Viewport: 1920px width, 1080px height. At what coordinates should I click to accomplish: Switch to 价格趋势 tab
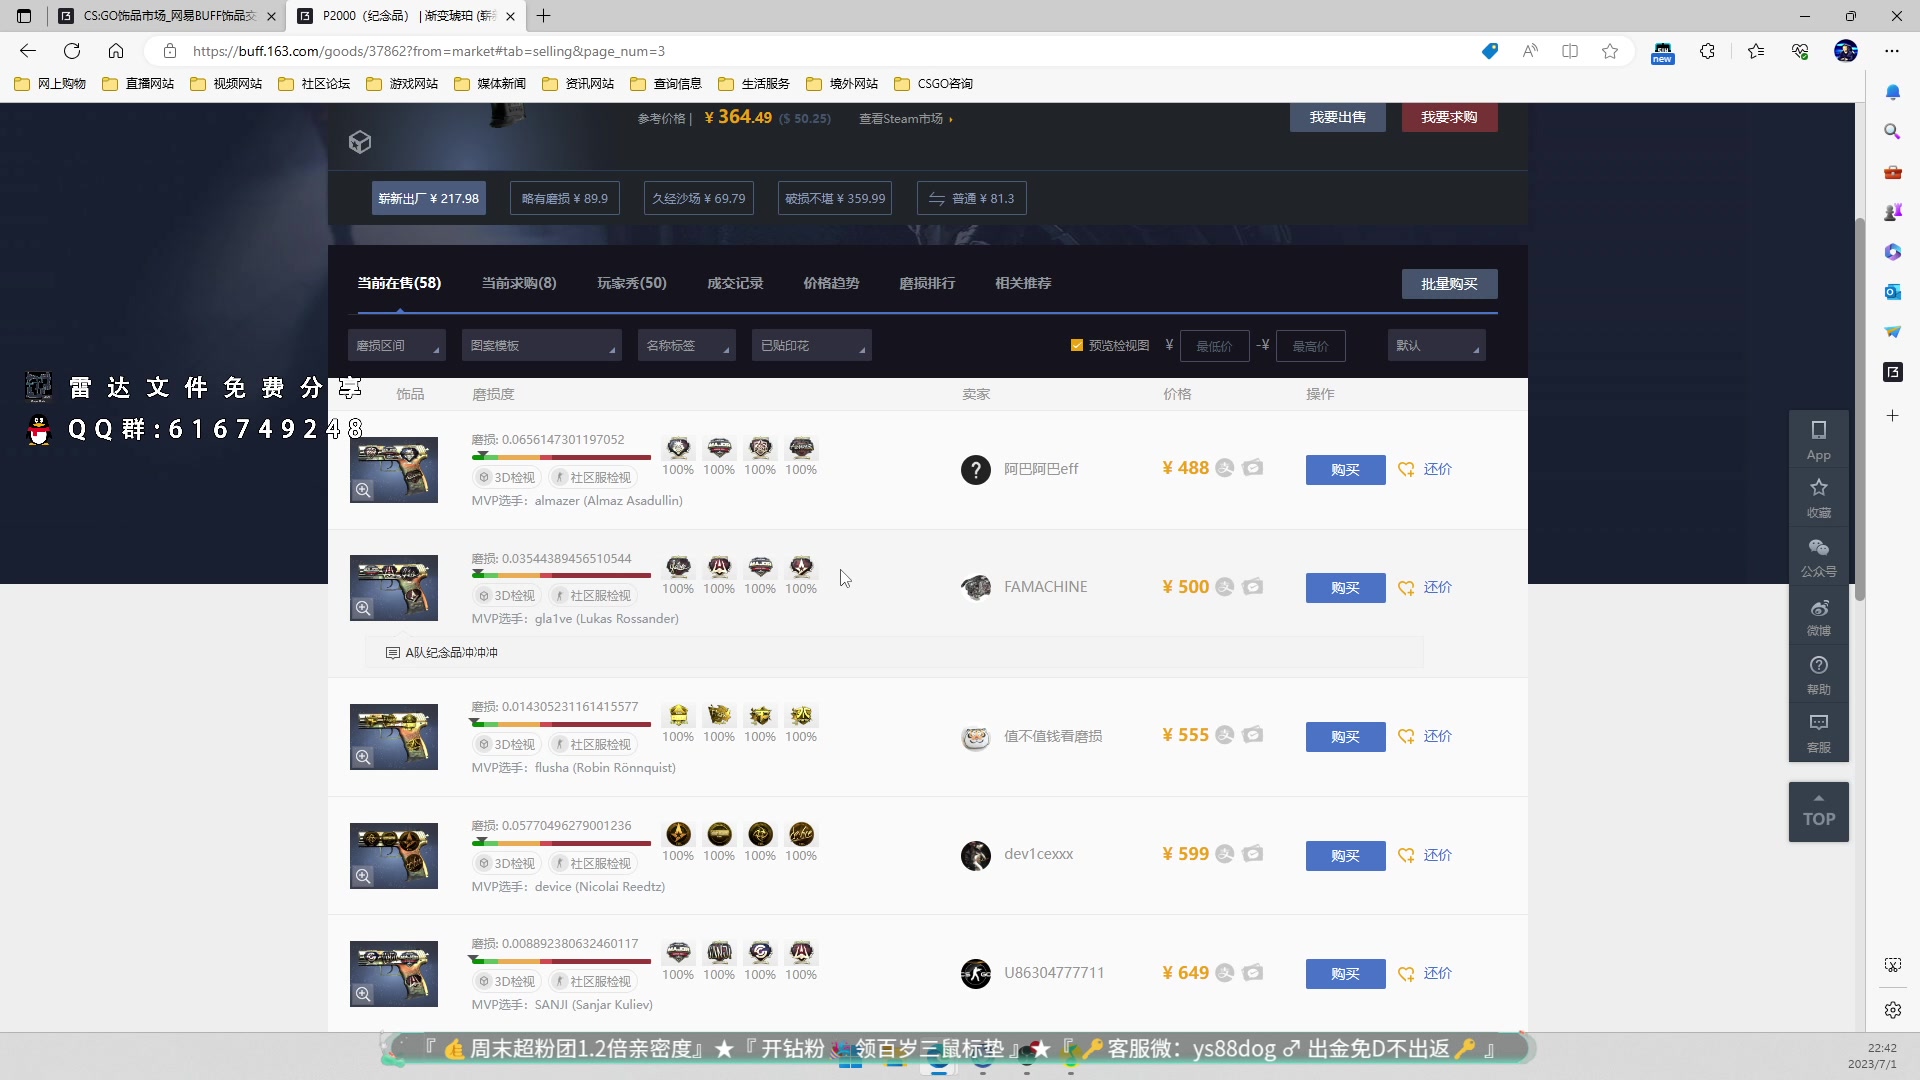click(x=831, y=283)
